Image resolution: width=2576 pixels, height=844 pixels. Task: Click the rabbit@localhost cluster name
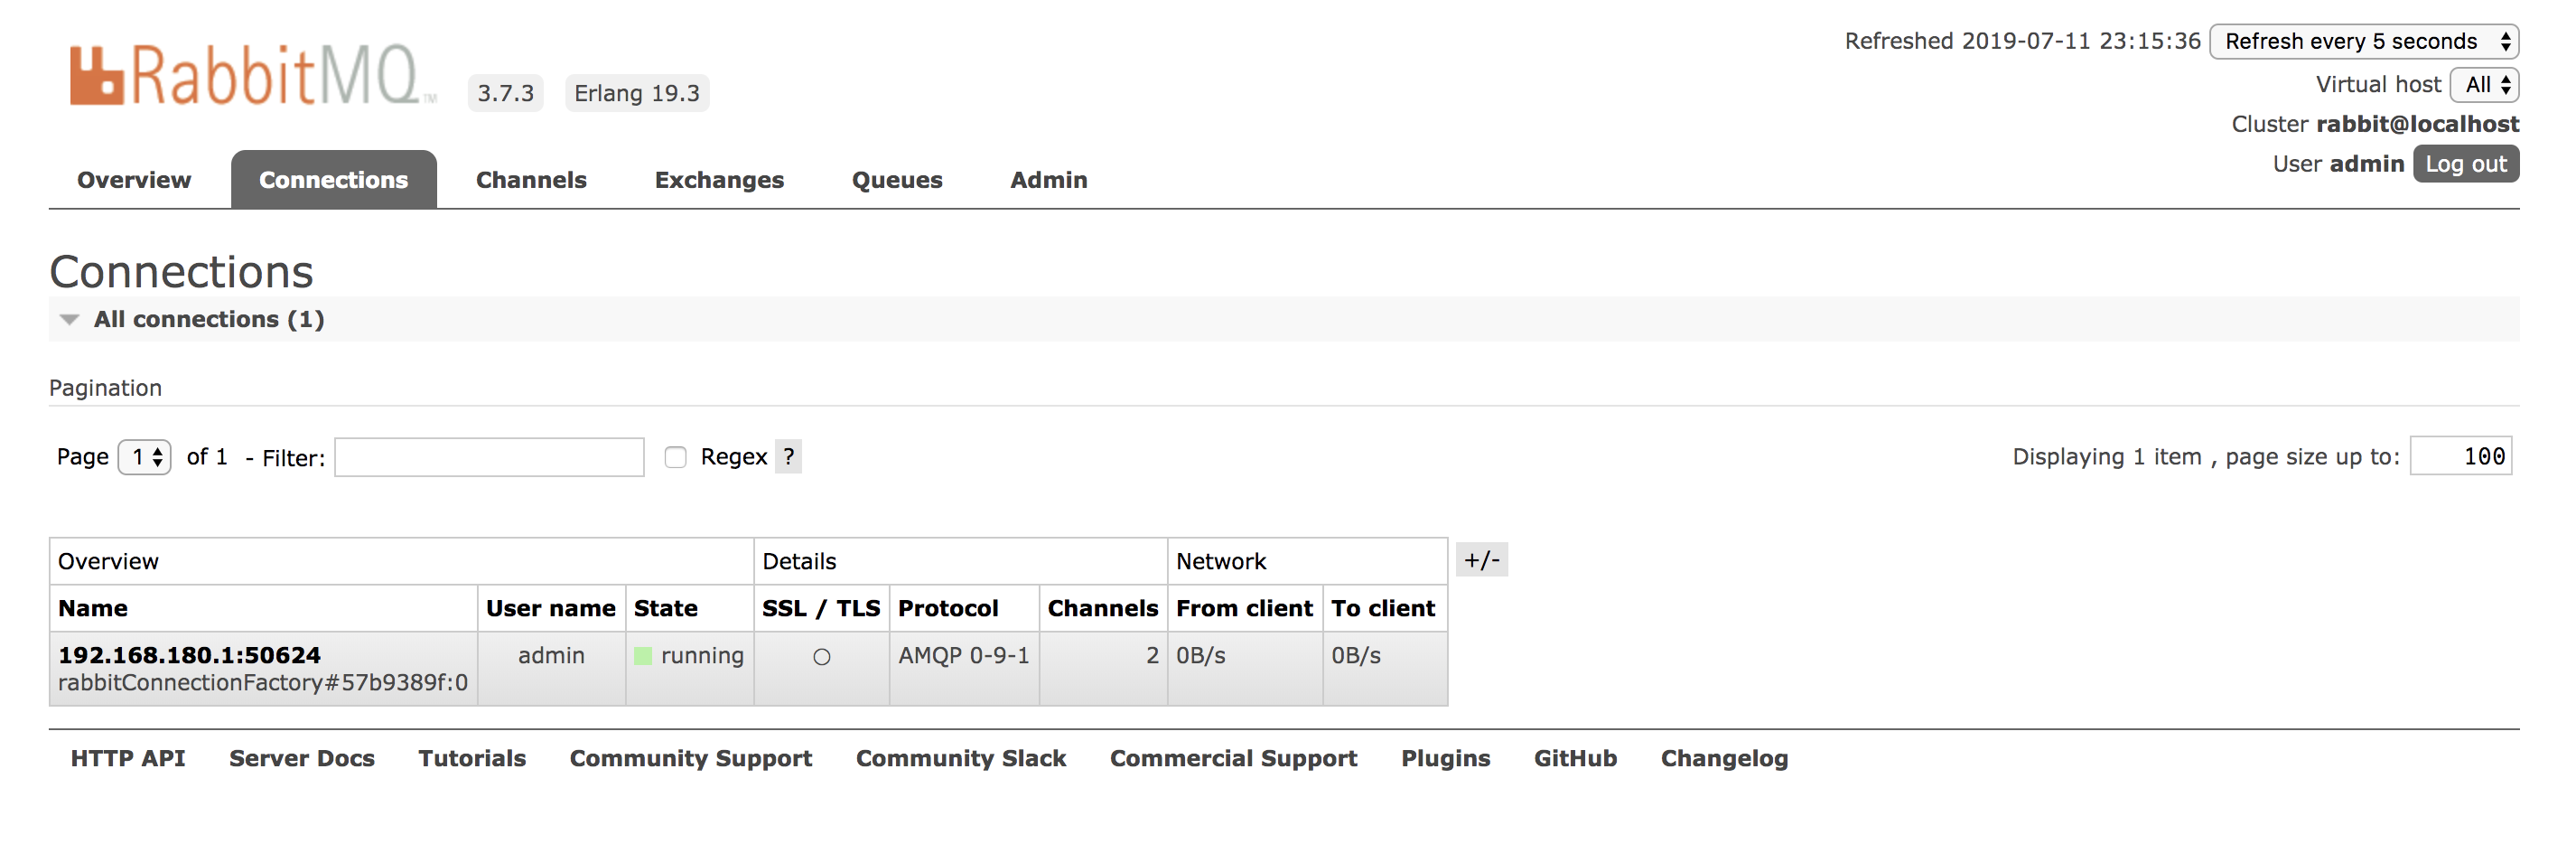(x=2418, y=124)
